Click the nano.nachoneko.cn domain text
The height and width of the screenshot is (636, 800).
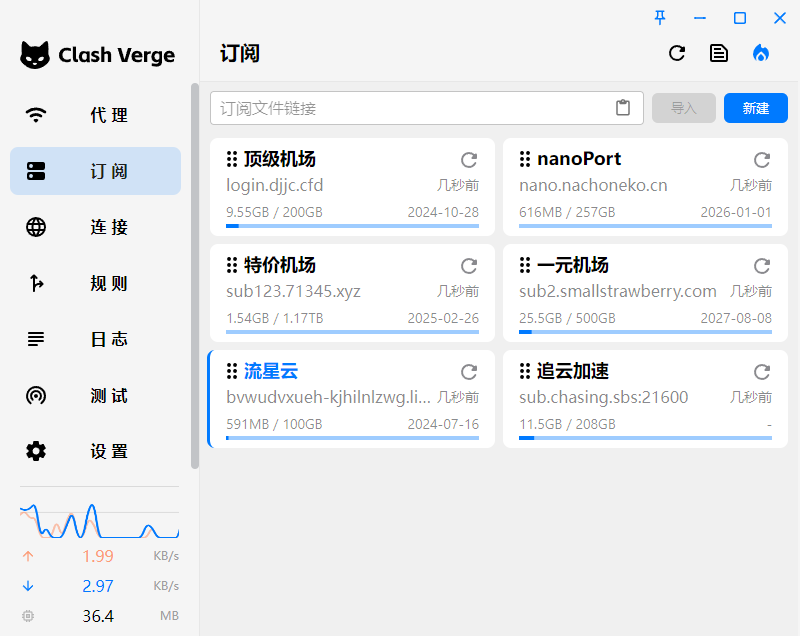pos(593,185)
